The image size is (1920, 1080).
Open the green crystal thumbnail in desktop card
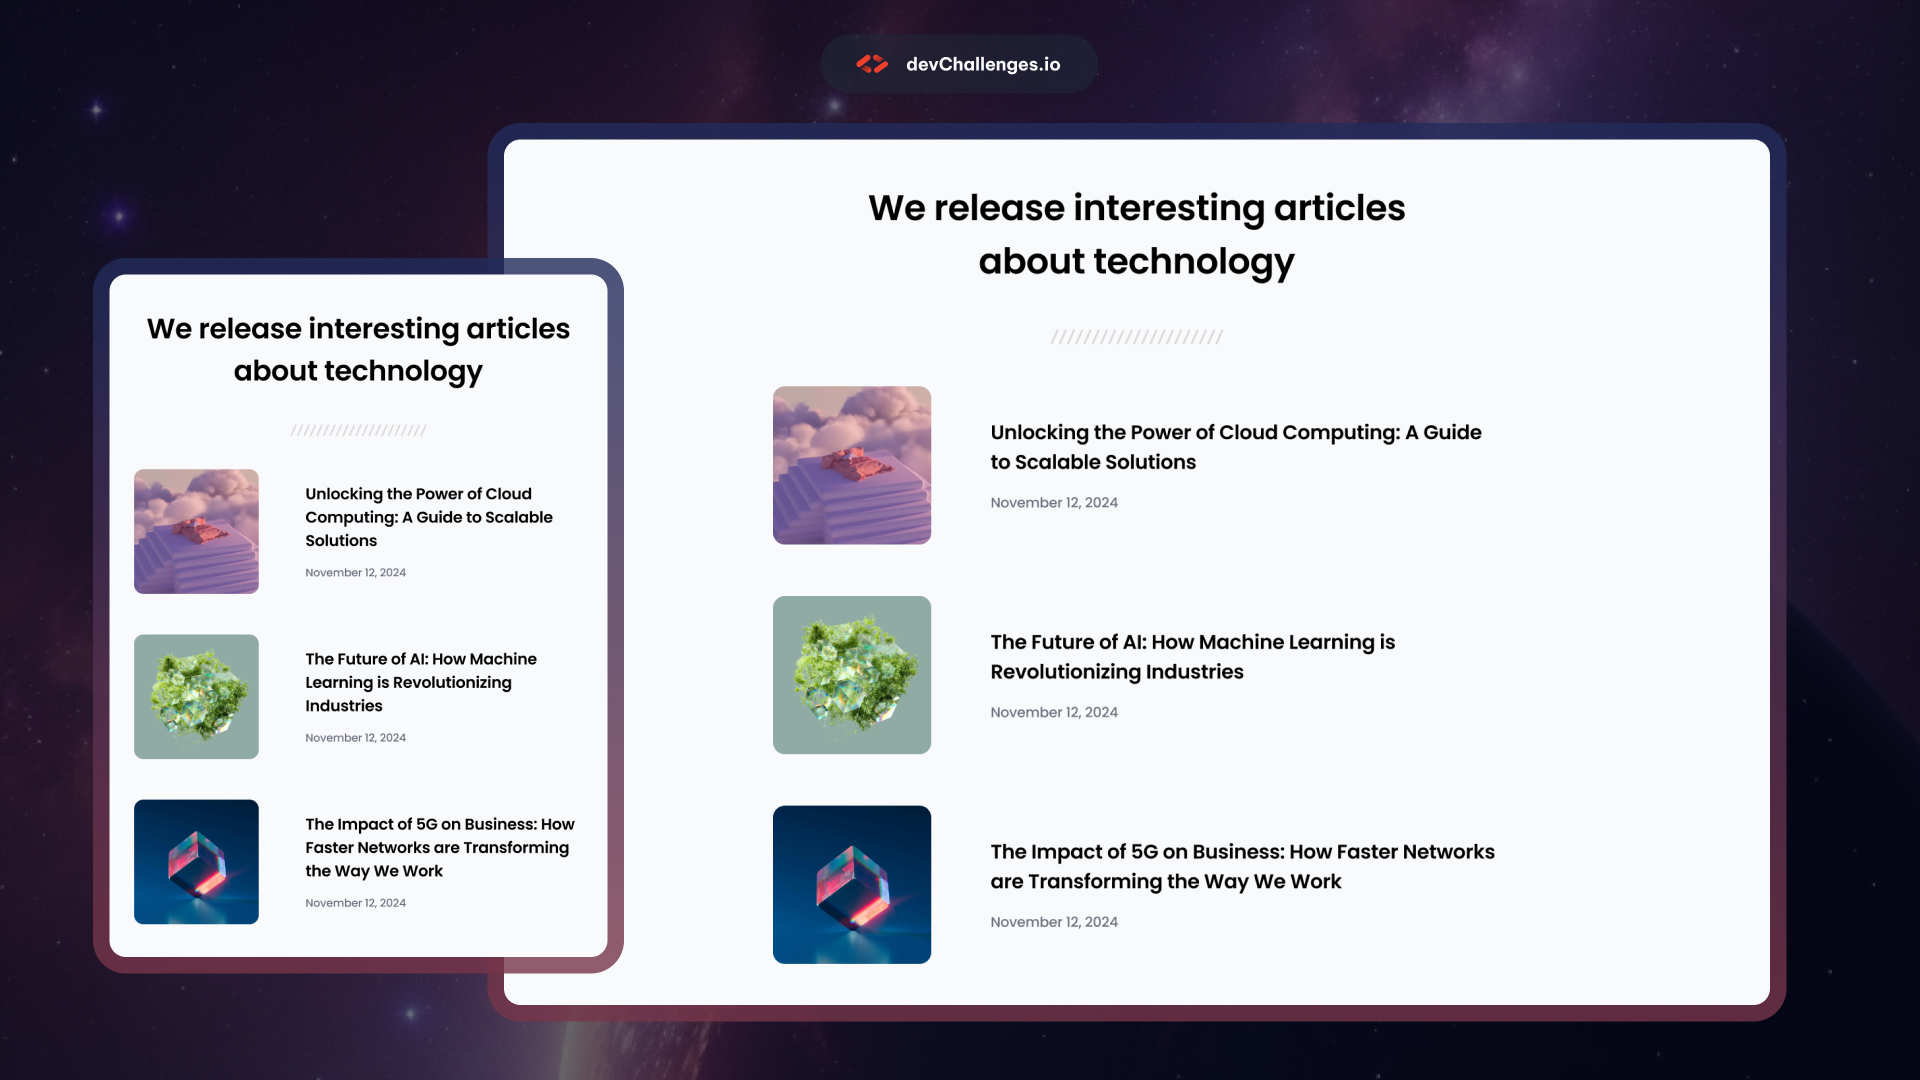click(x=851, y=675)
